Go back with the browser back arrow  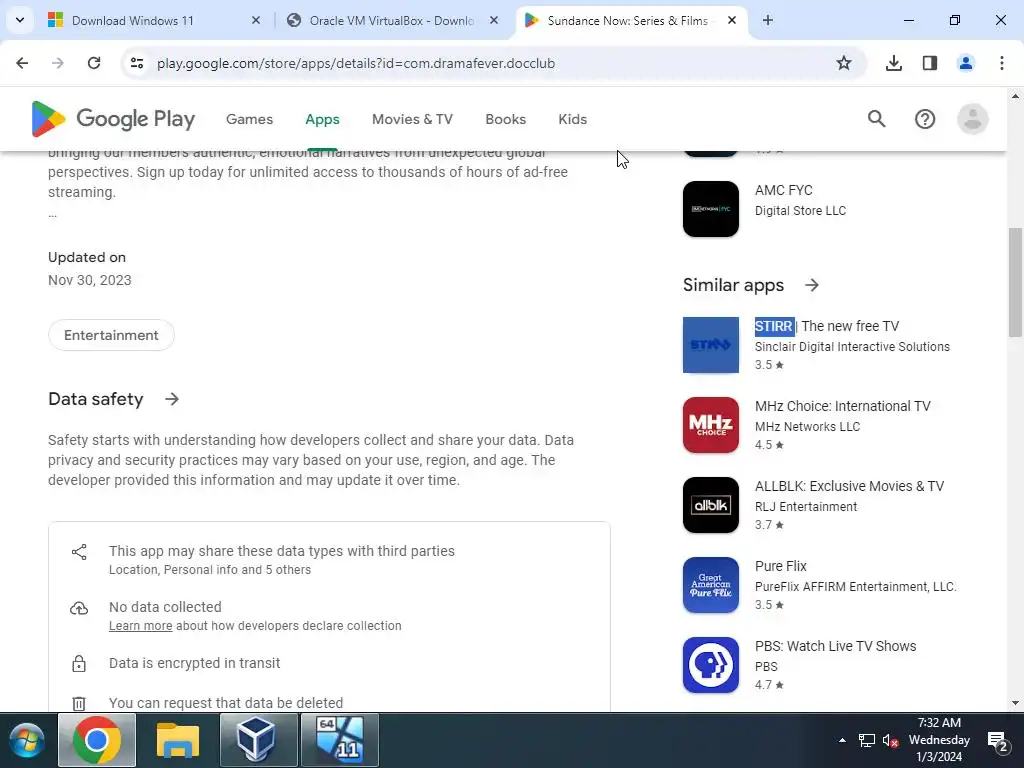[x=22, y=63]
